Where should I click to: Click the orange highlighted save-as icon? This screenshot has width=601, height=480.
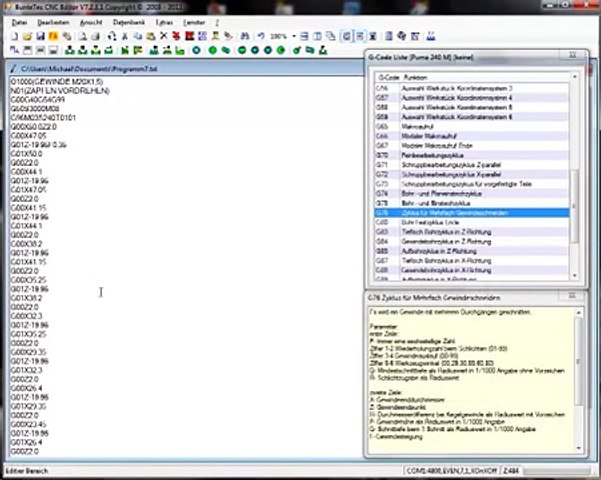[53, 36]
